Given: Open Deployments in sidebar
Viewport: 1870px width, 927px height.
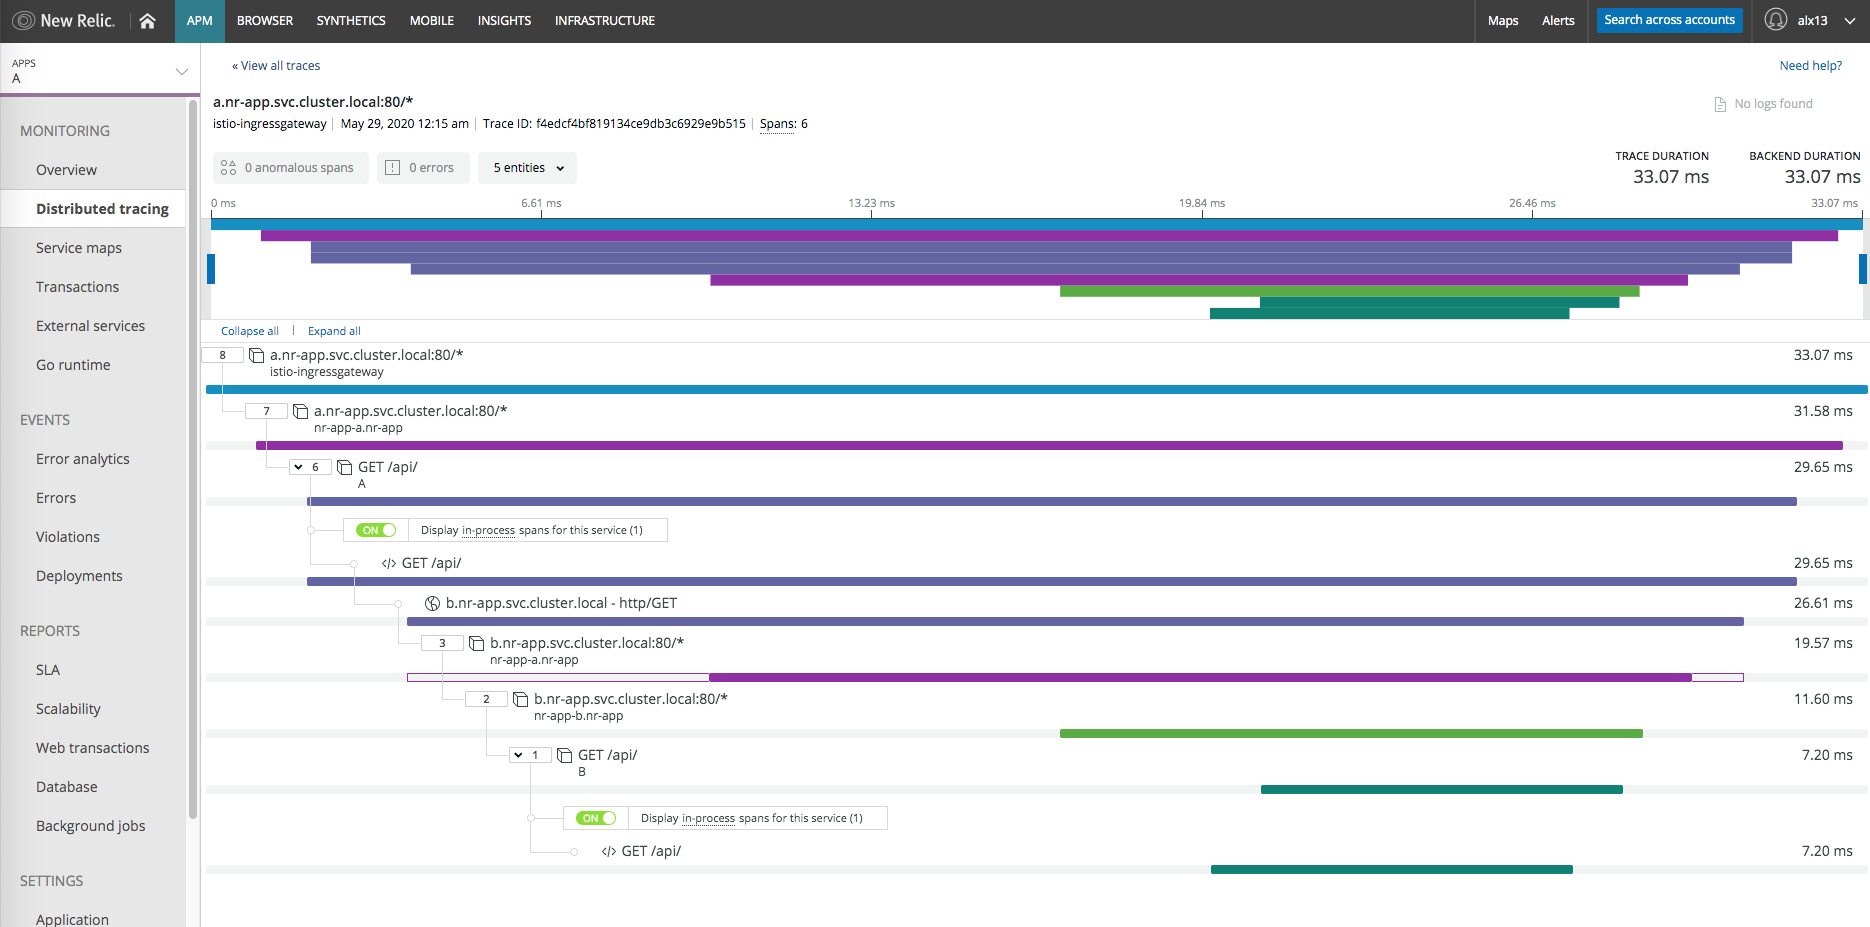Looking at the screenshot, I should tap(79, 576).
